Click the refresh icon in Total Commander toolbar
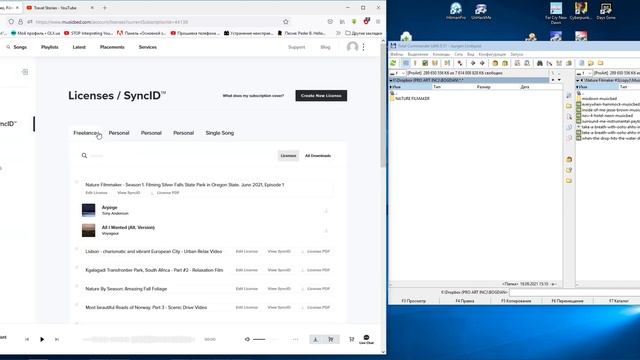640x360 pixels. [x=393, y=63]
